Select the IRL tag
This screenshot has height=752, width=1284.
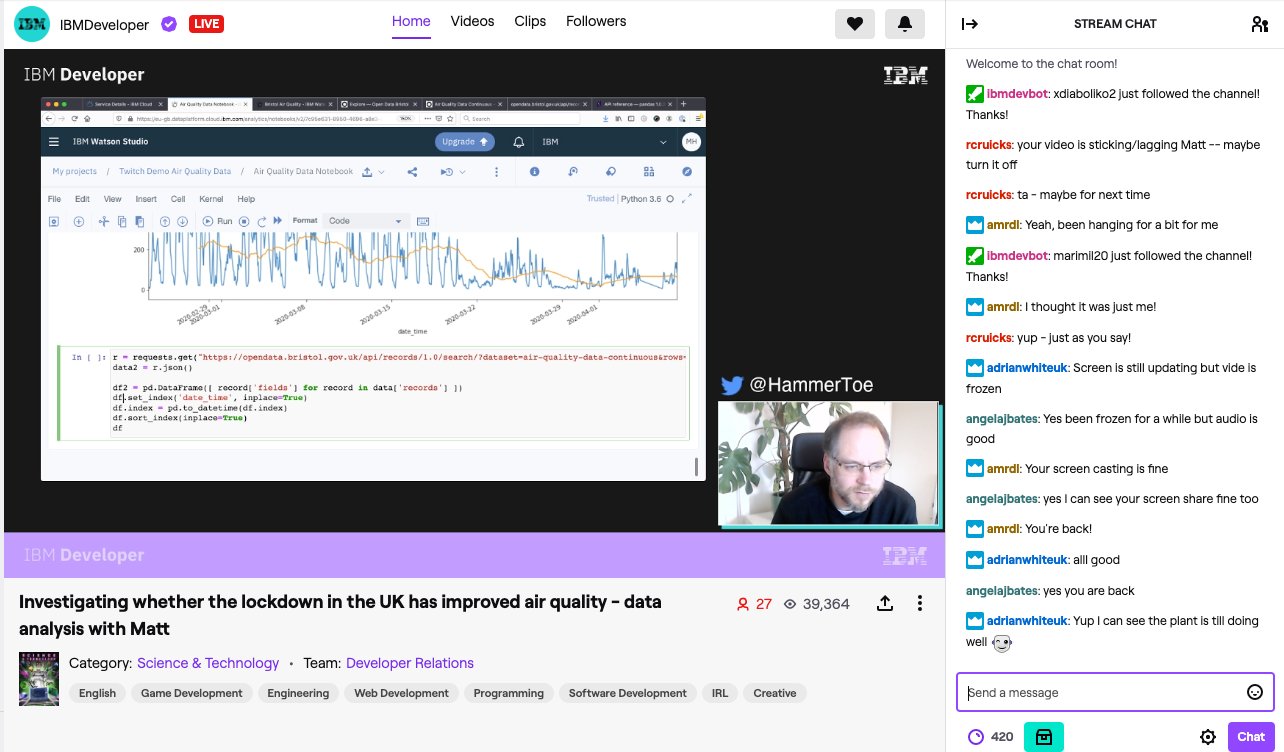(720, 693)
